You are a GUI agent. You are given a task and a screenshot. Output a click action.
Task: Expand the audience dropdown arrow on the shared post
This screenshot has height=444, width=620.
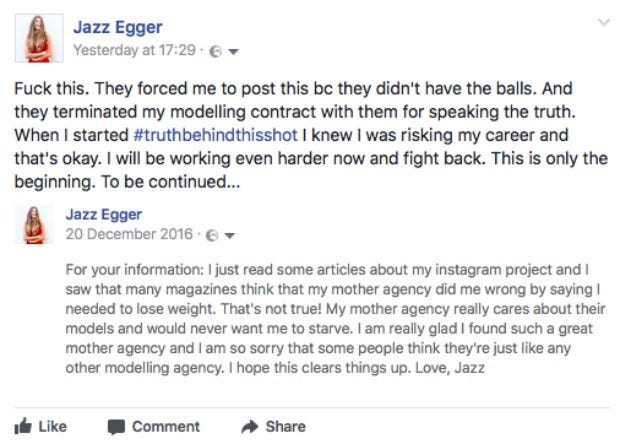coord(229,236)
